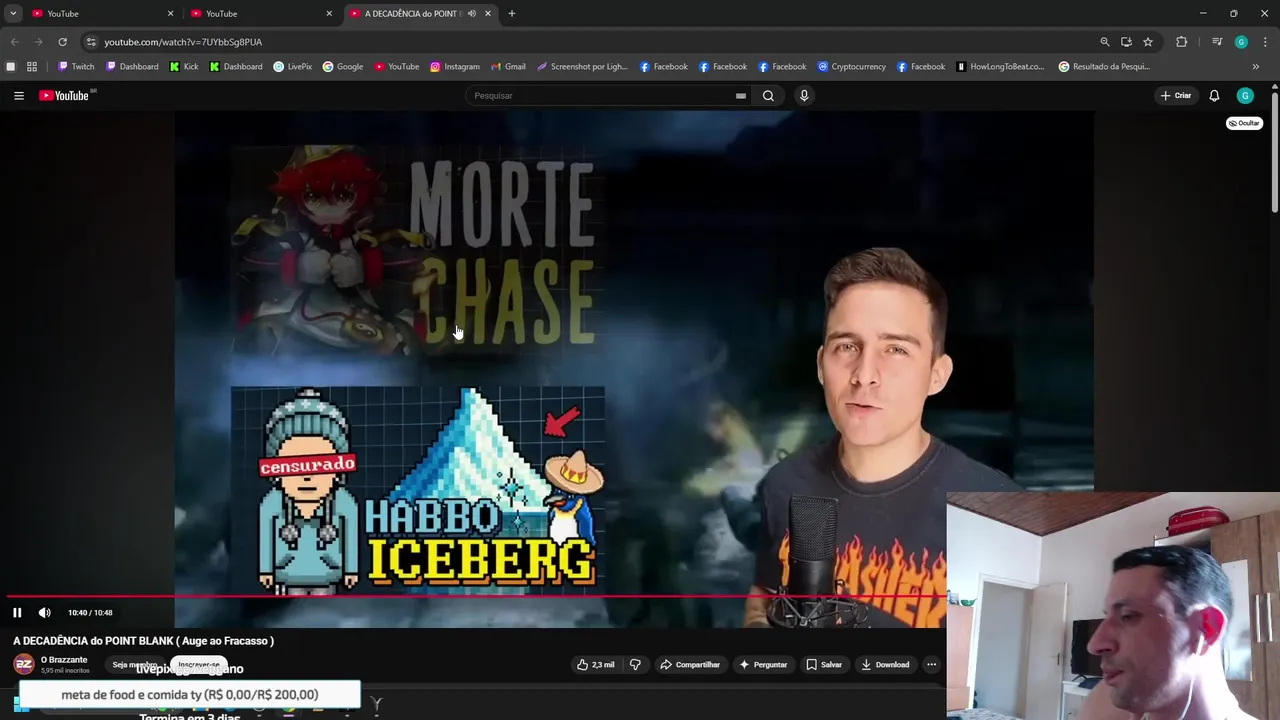Focus the Pesquisar search field
Screen dimensions: 1280x720
point(600,96)
